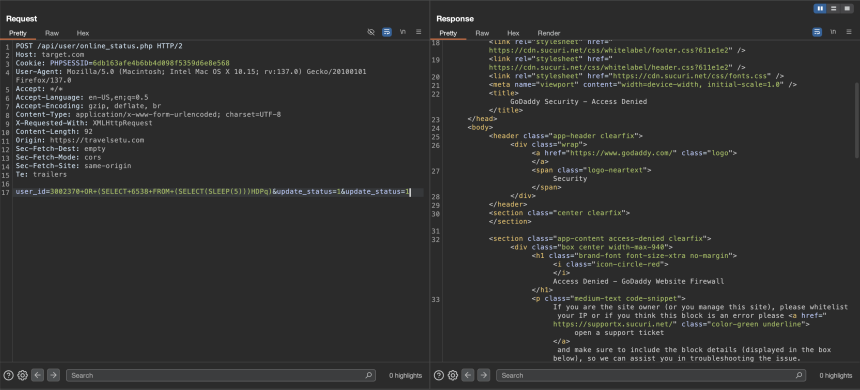
Task: Click magnifier icon in Request search box
Action: 369,376
